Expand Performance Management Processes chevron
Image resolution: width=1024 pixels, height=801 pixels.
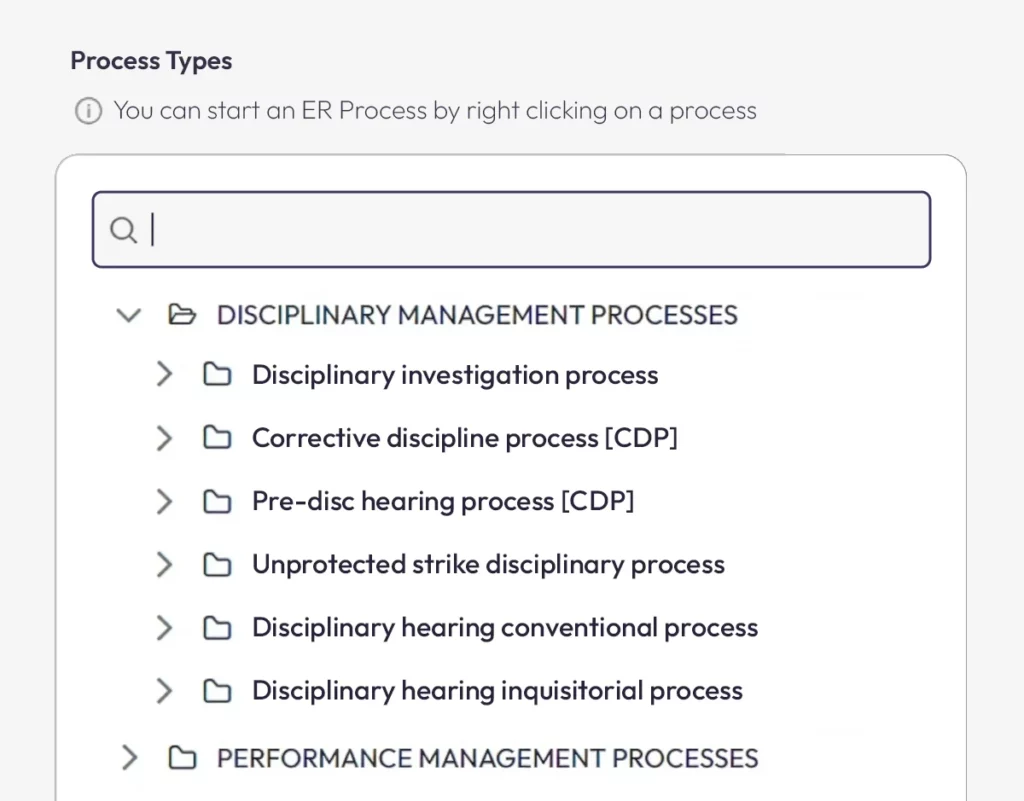(130, 758)
